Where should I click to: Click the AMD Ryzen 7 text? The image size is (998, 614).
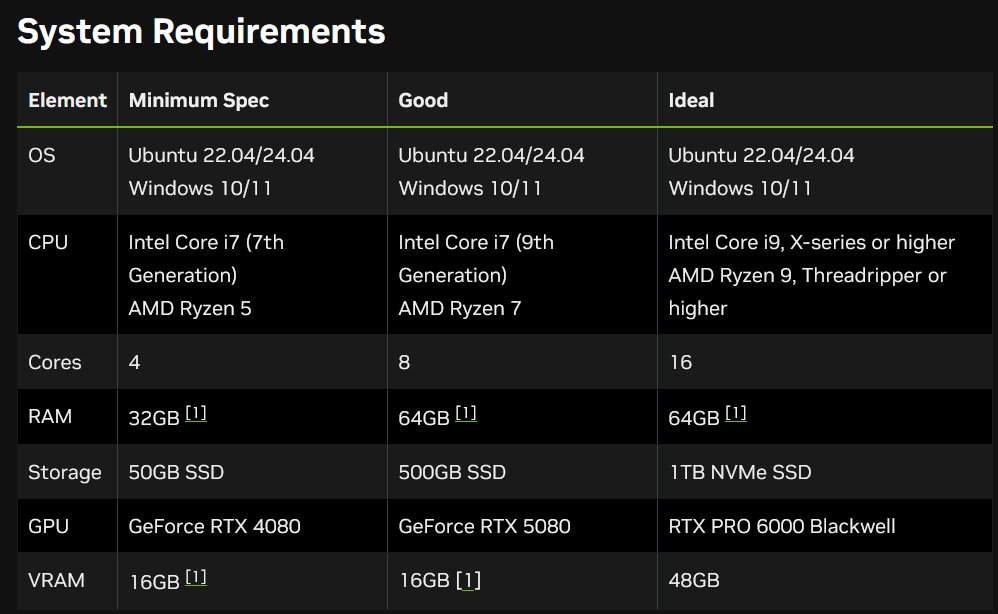(x=460, y=309)
